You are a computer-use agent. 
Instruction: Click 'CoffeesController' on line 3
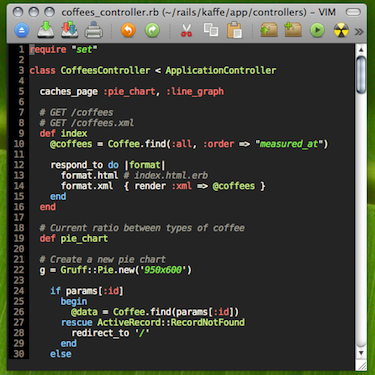[x=105, y=70]
